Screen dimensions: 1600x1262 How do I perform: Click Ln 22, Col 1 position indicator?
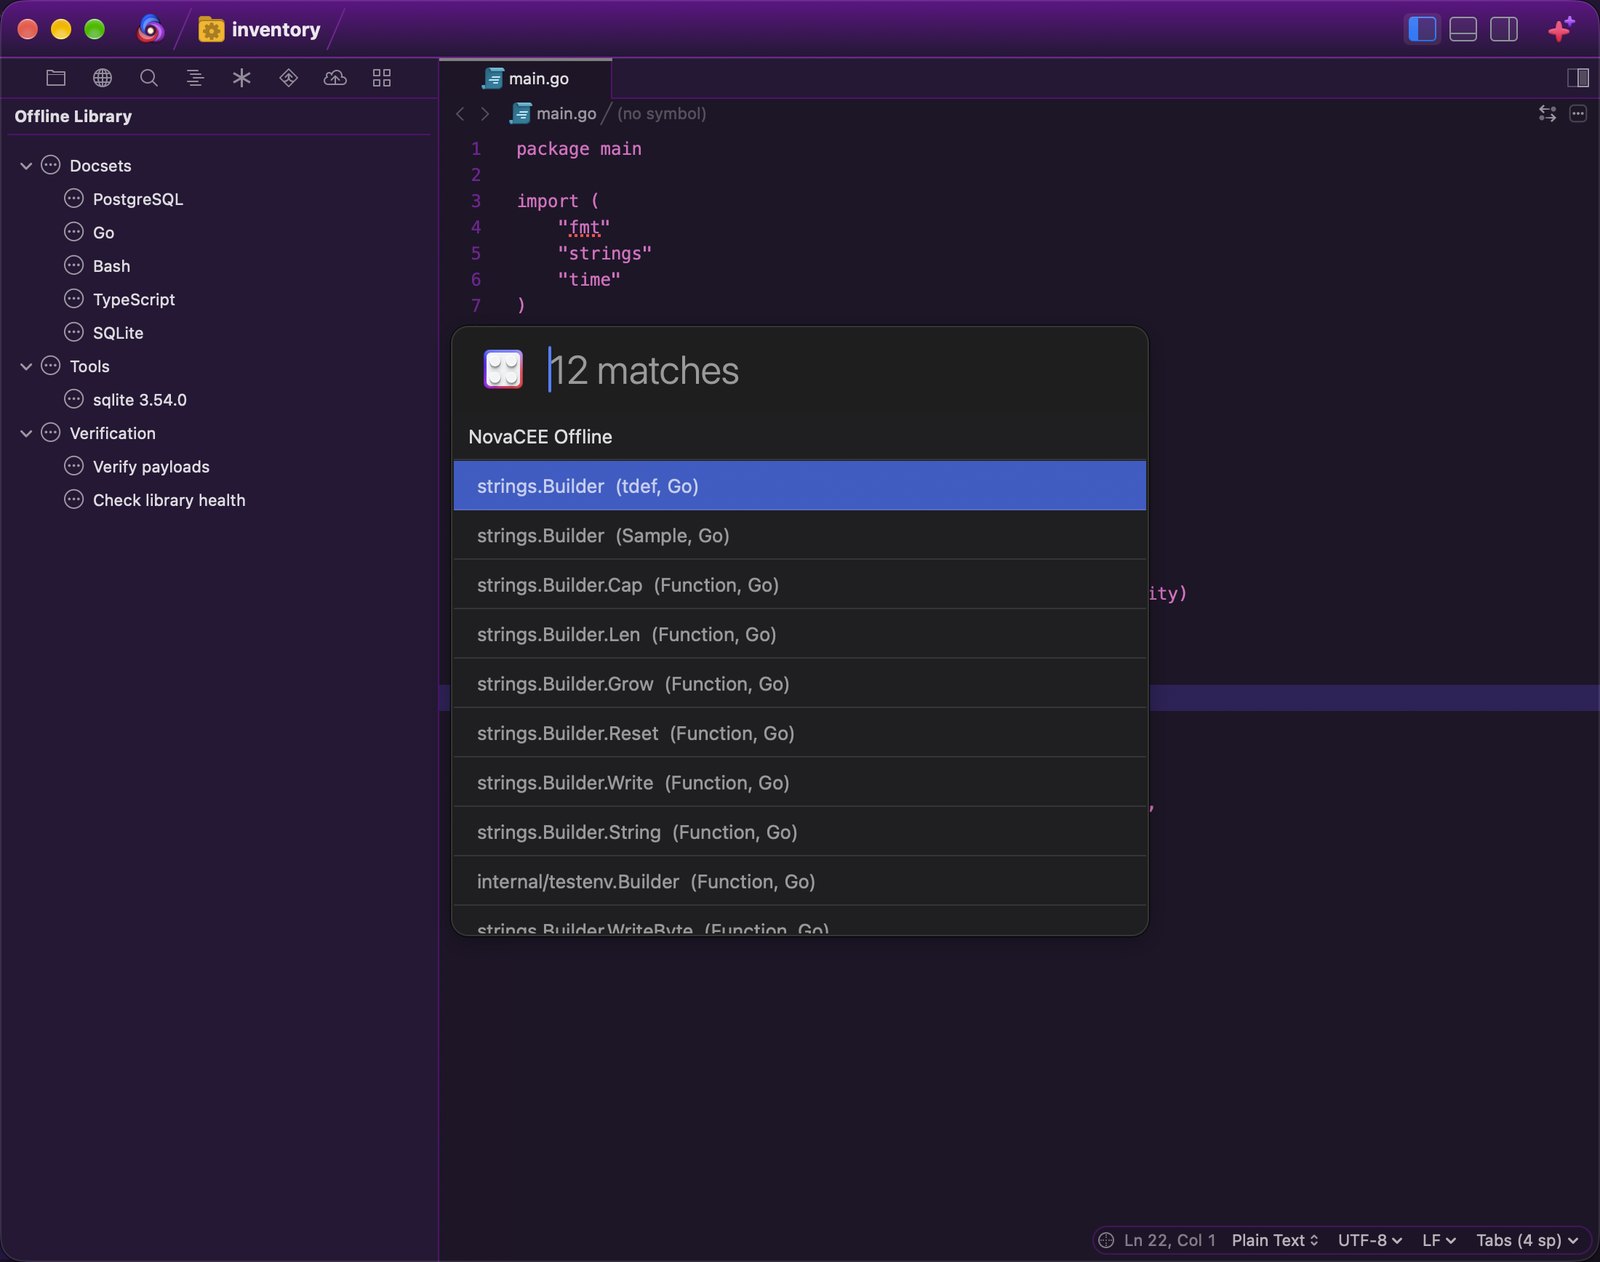(x=1169, y=1240)
